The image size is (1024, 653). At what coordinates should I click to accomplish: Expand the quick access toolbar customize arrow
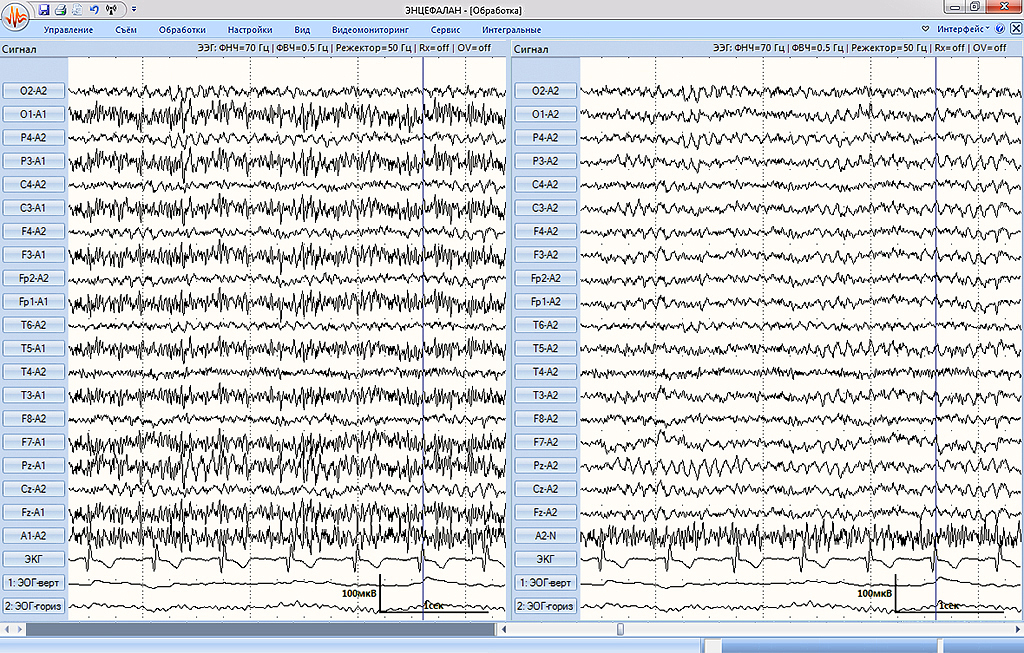tap(134, 10)
